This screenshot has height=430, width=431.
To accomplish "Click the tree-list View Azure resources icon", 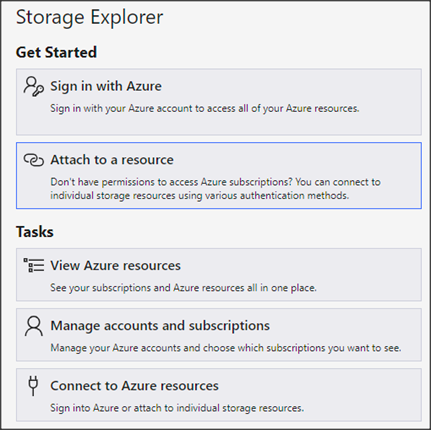I will [33, 265].
